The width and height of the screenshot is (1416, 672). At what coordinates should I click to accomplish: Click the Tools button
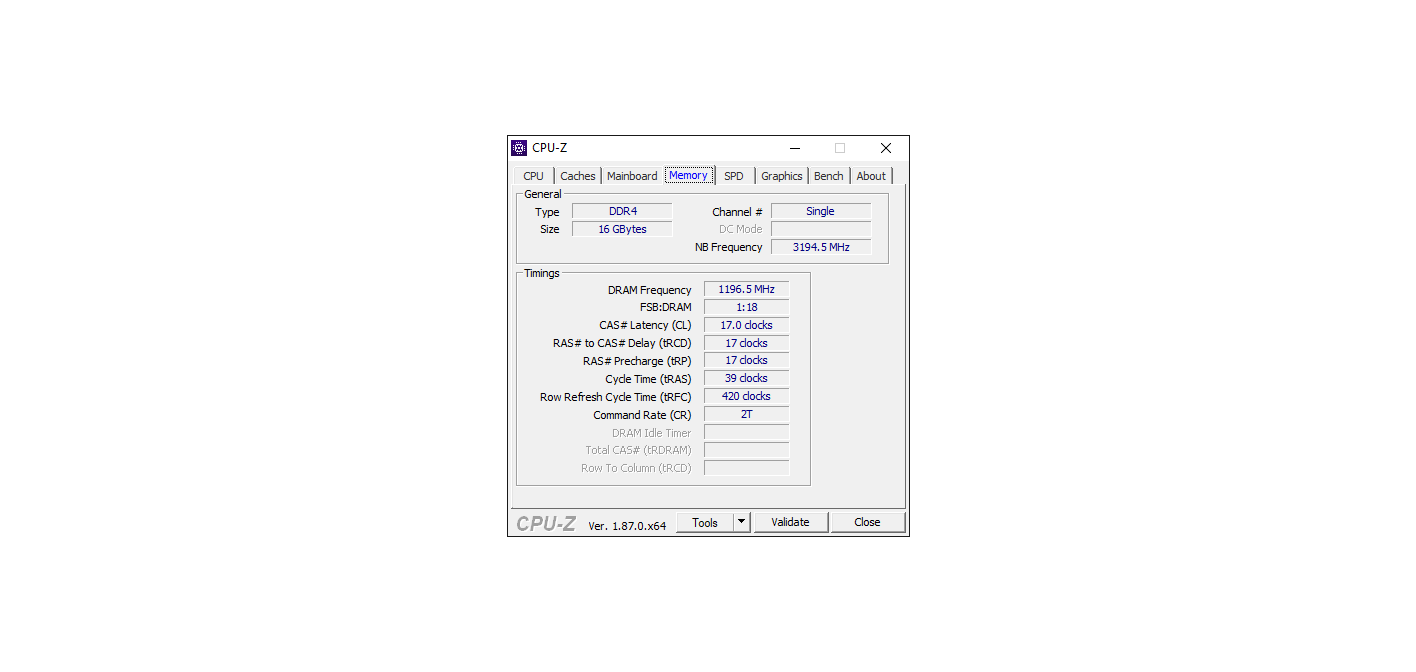click(x=705, y=522)
